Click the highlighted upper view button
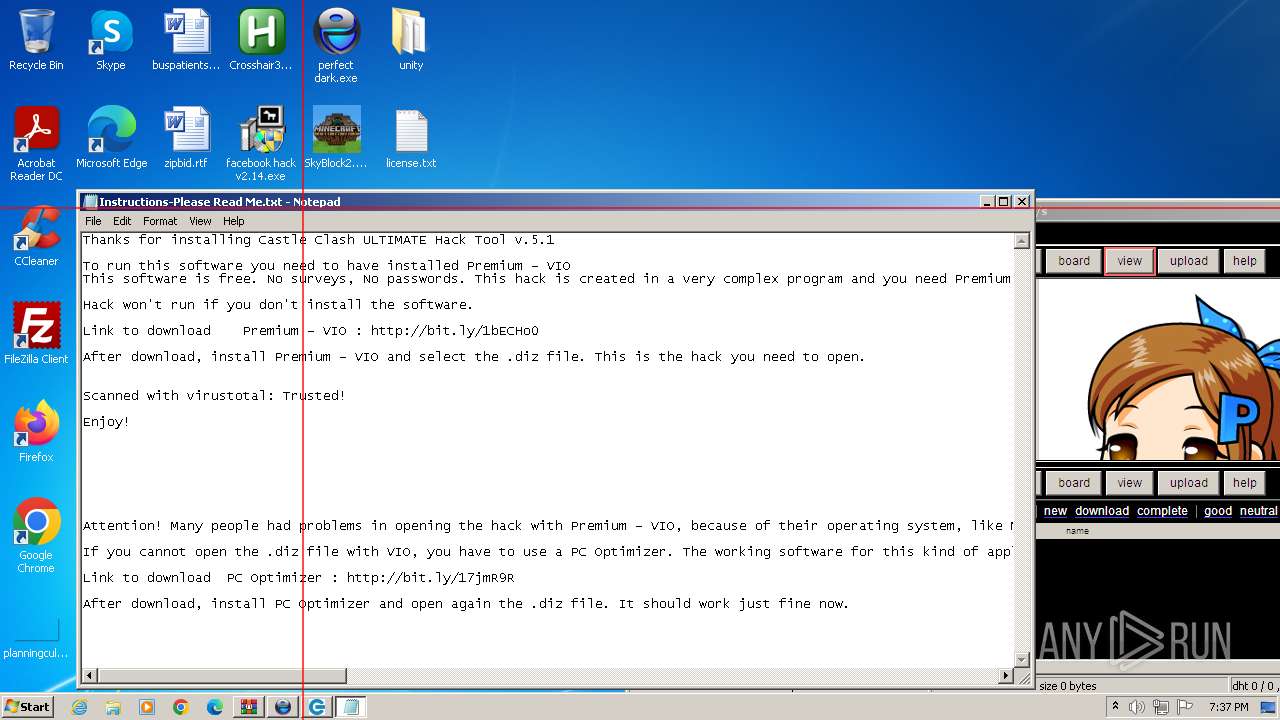Image resolution: width=1280 pixels, height=720 pixels. 1130,261
